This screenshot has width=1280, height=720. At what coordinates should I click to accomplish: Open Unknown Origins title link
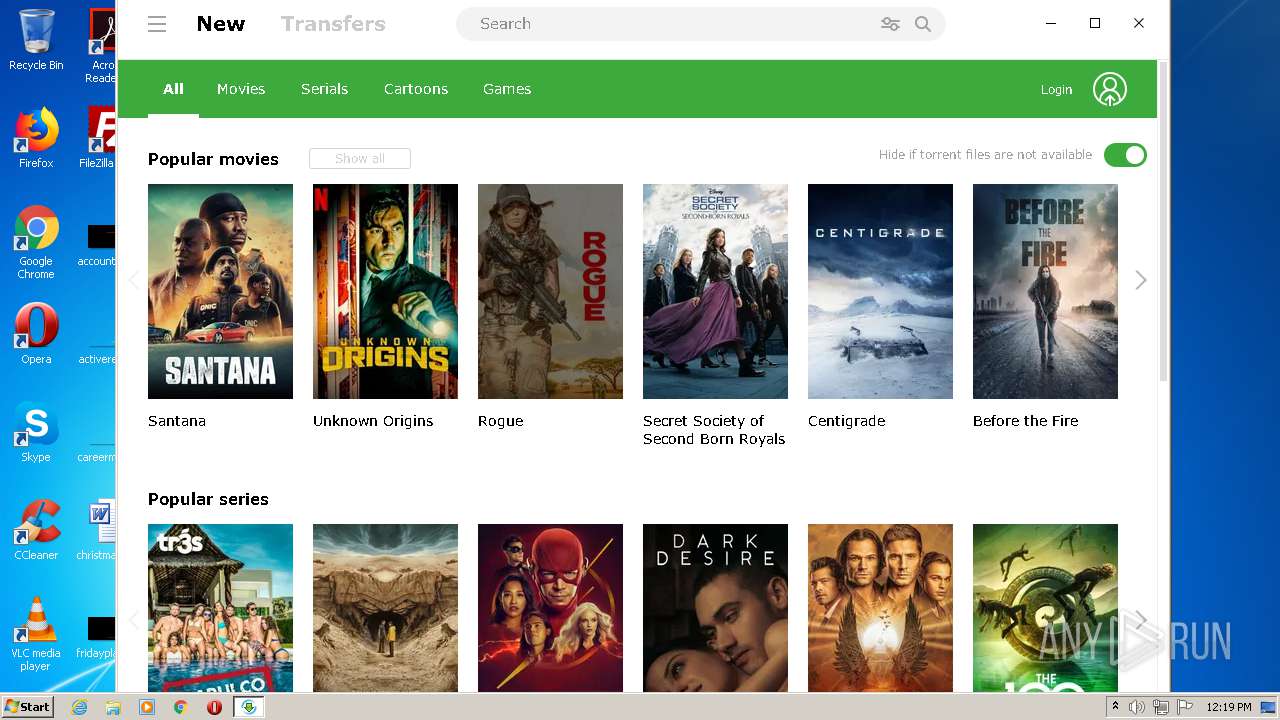(373, 421)
